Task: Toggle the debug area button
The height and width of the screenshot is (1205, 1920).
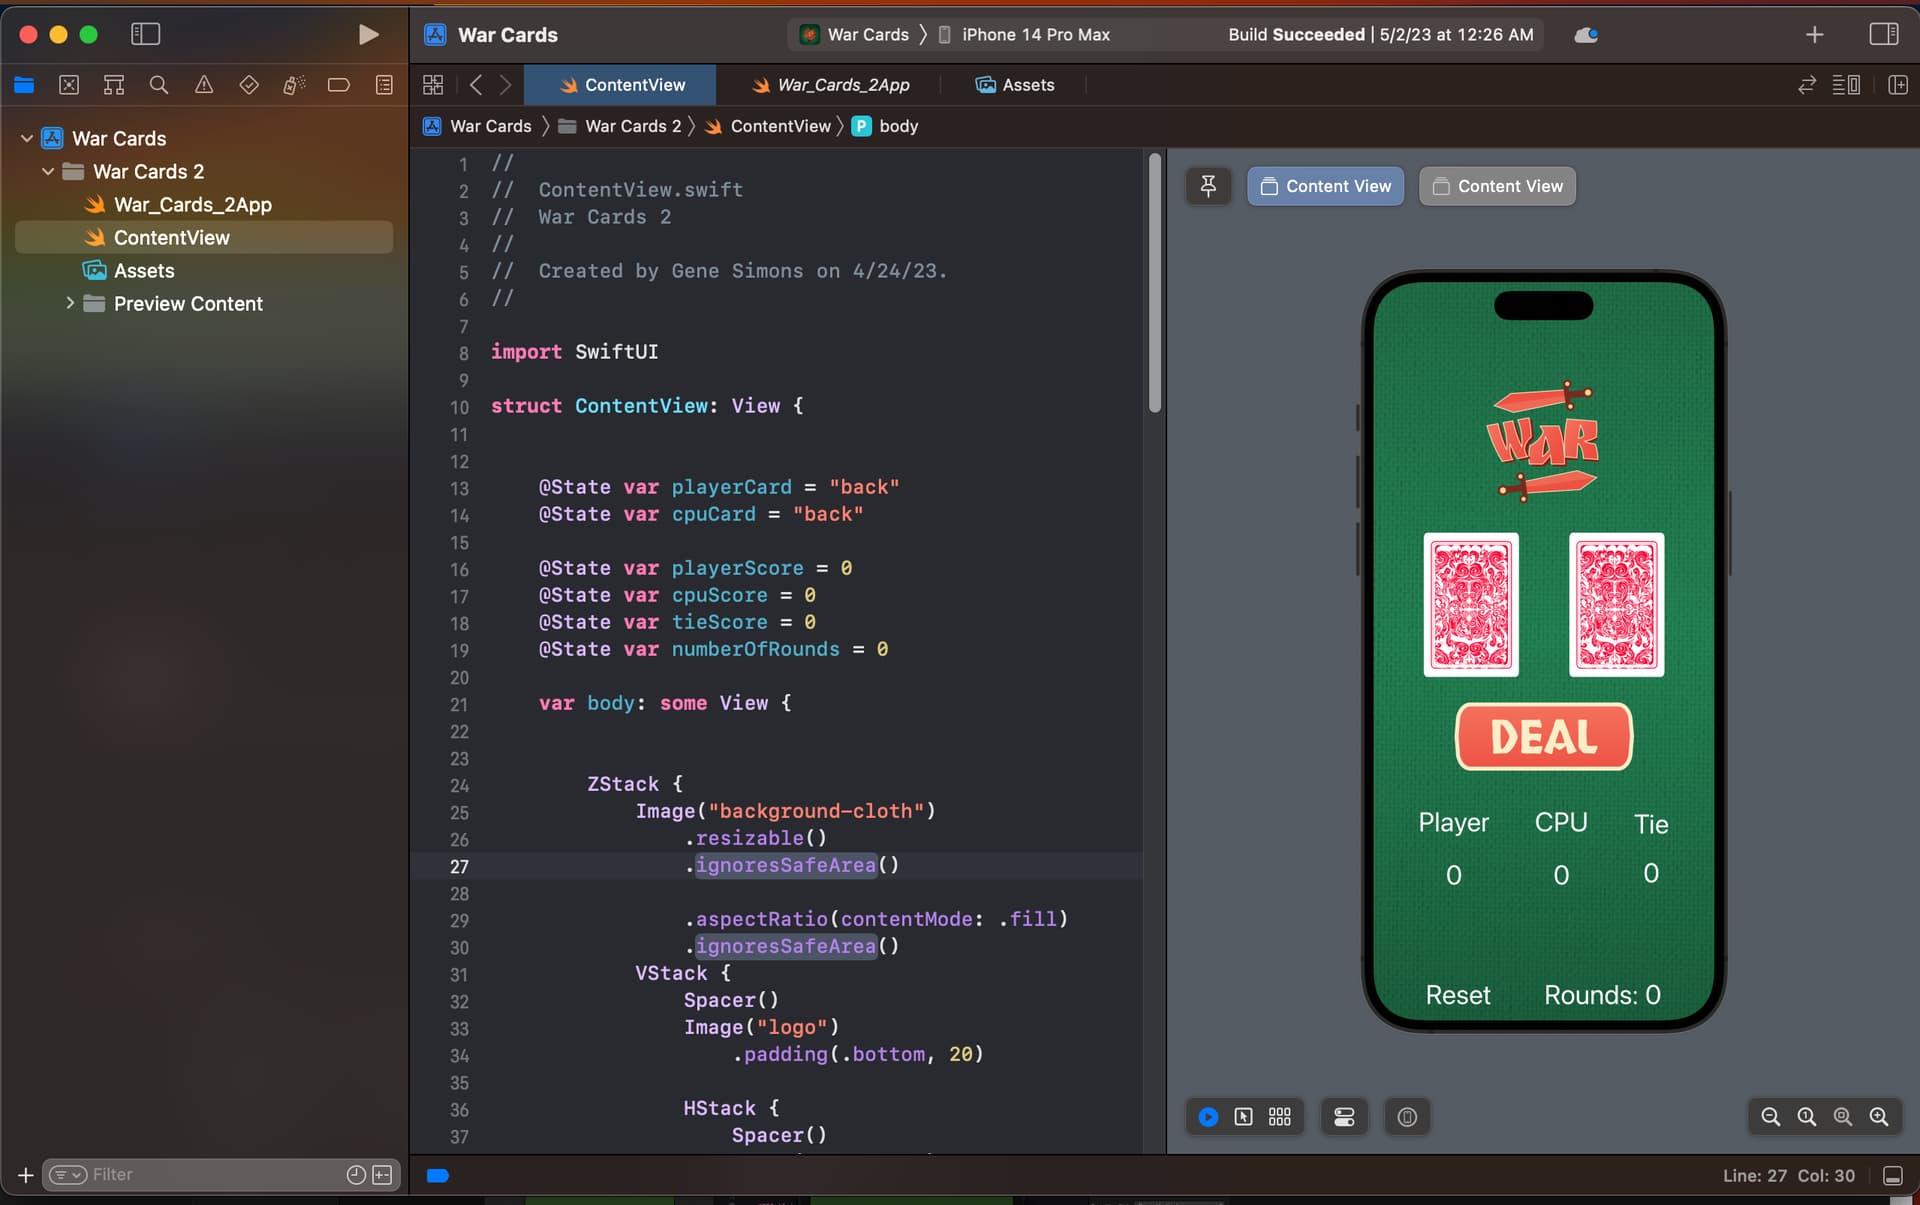Action: [x=1892, y=1176]
